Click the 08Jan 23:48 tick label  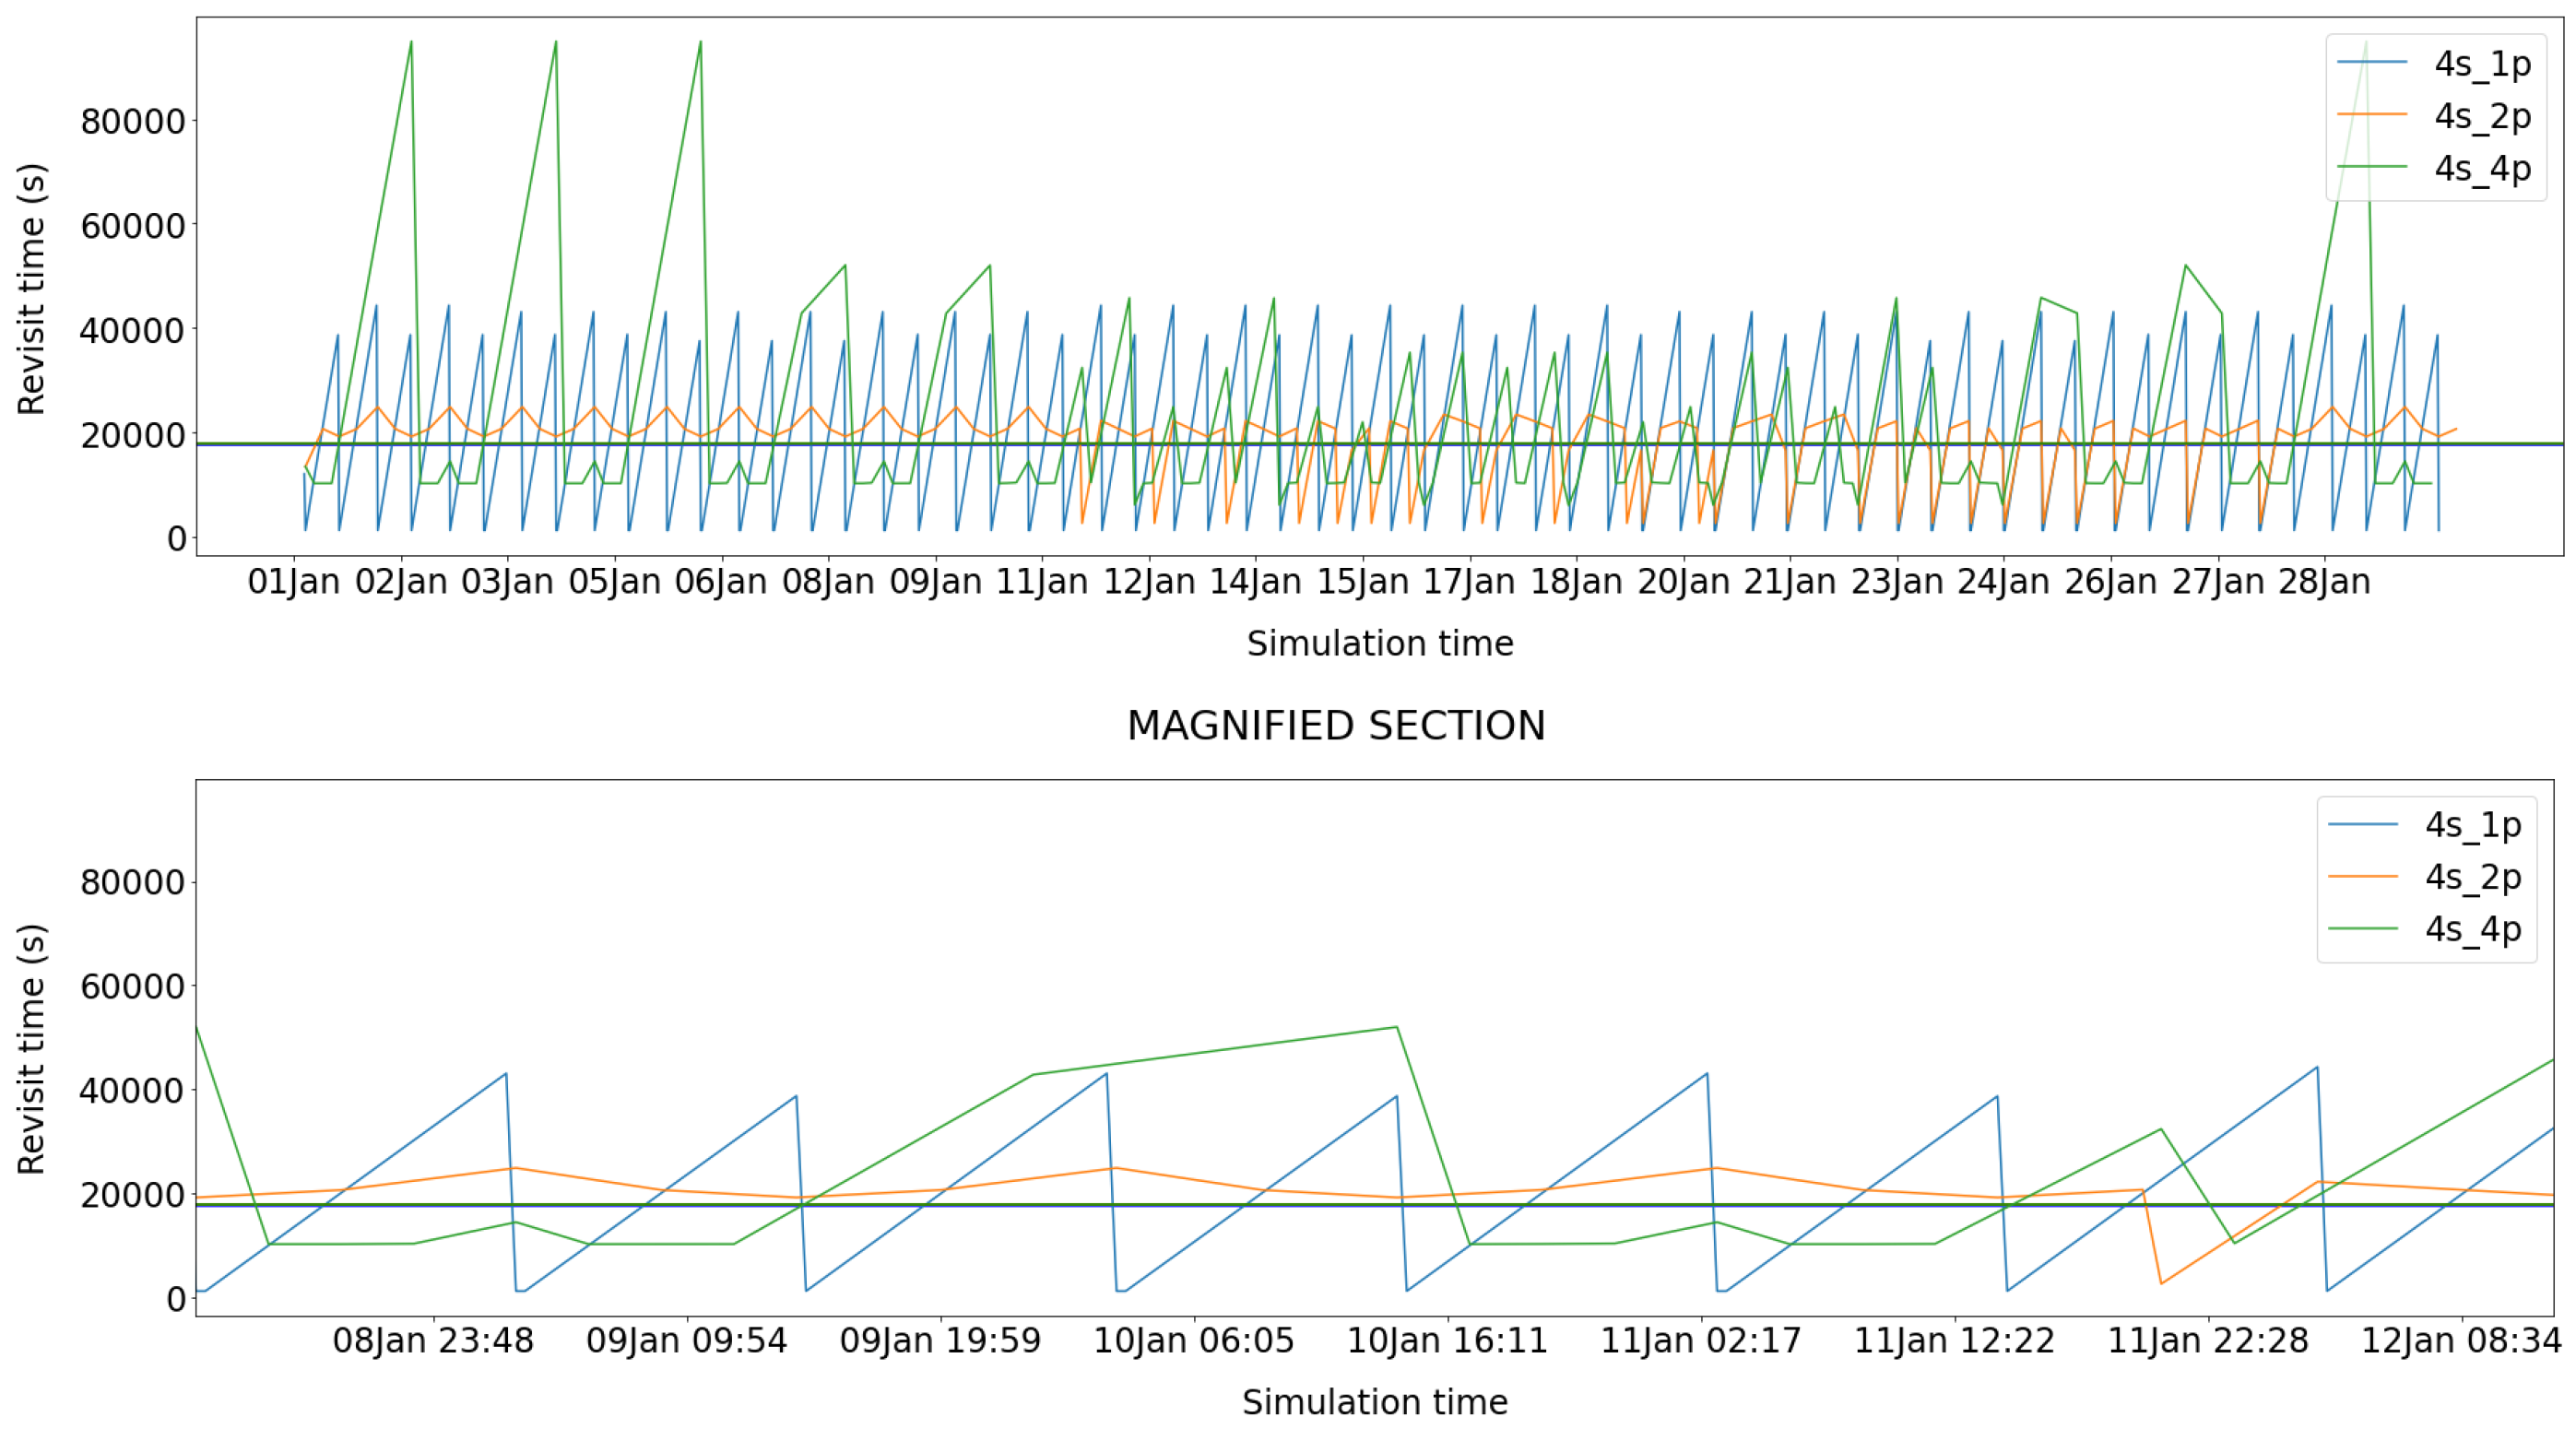[433, 1341]
